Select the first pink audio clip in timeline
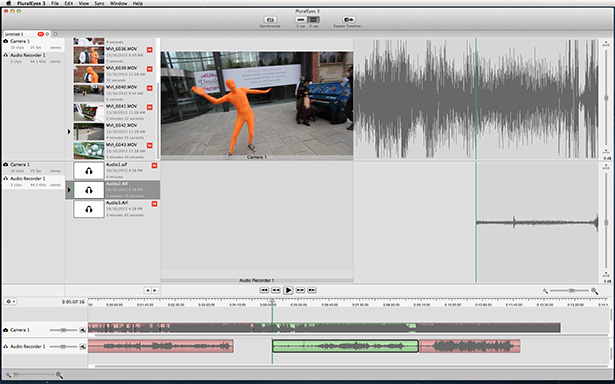Viewport: 615px width, 384px height. tap(161, 346)
